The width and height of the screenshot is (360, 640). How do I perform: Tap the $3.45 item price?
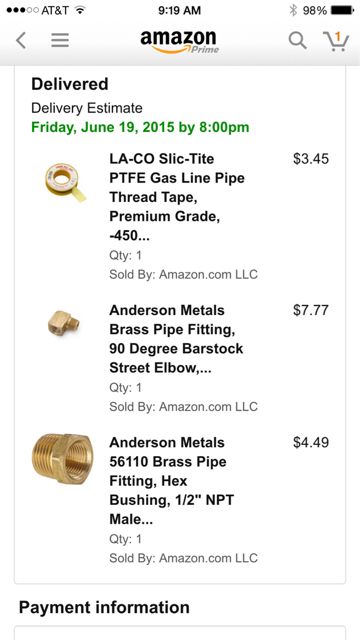coord(311,158)
